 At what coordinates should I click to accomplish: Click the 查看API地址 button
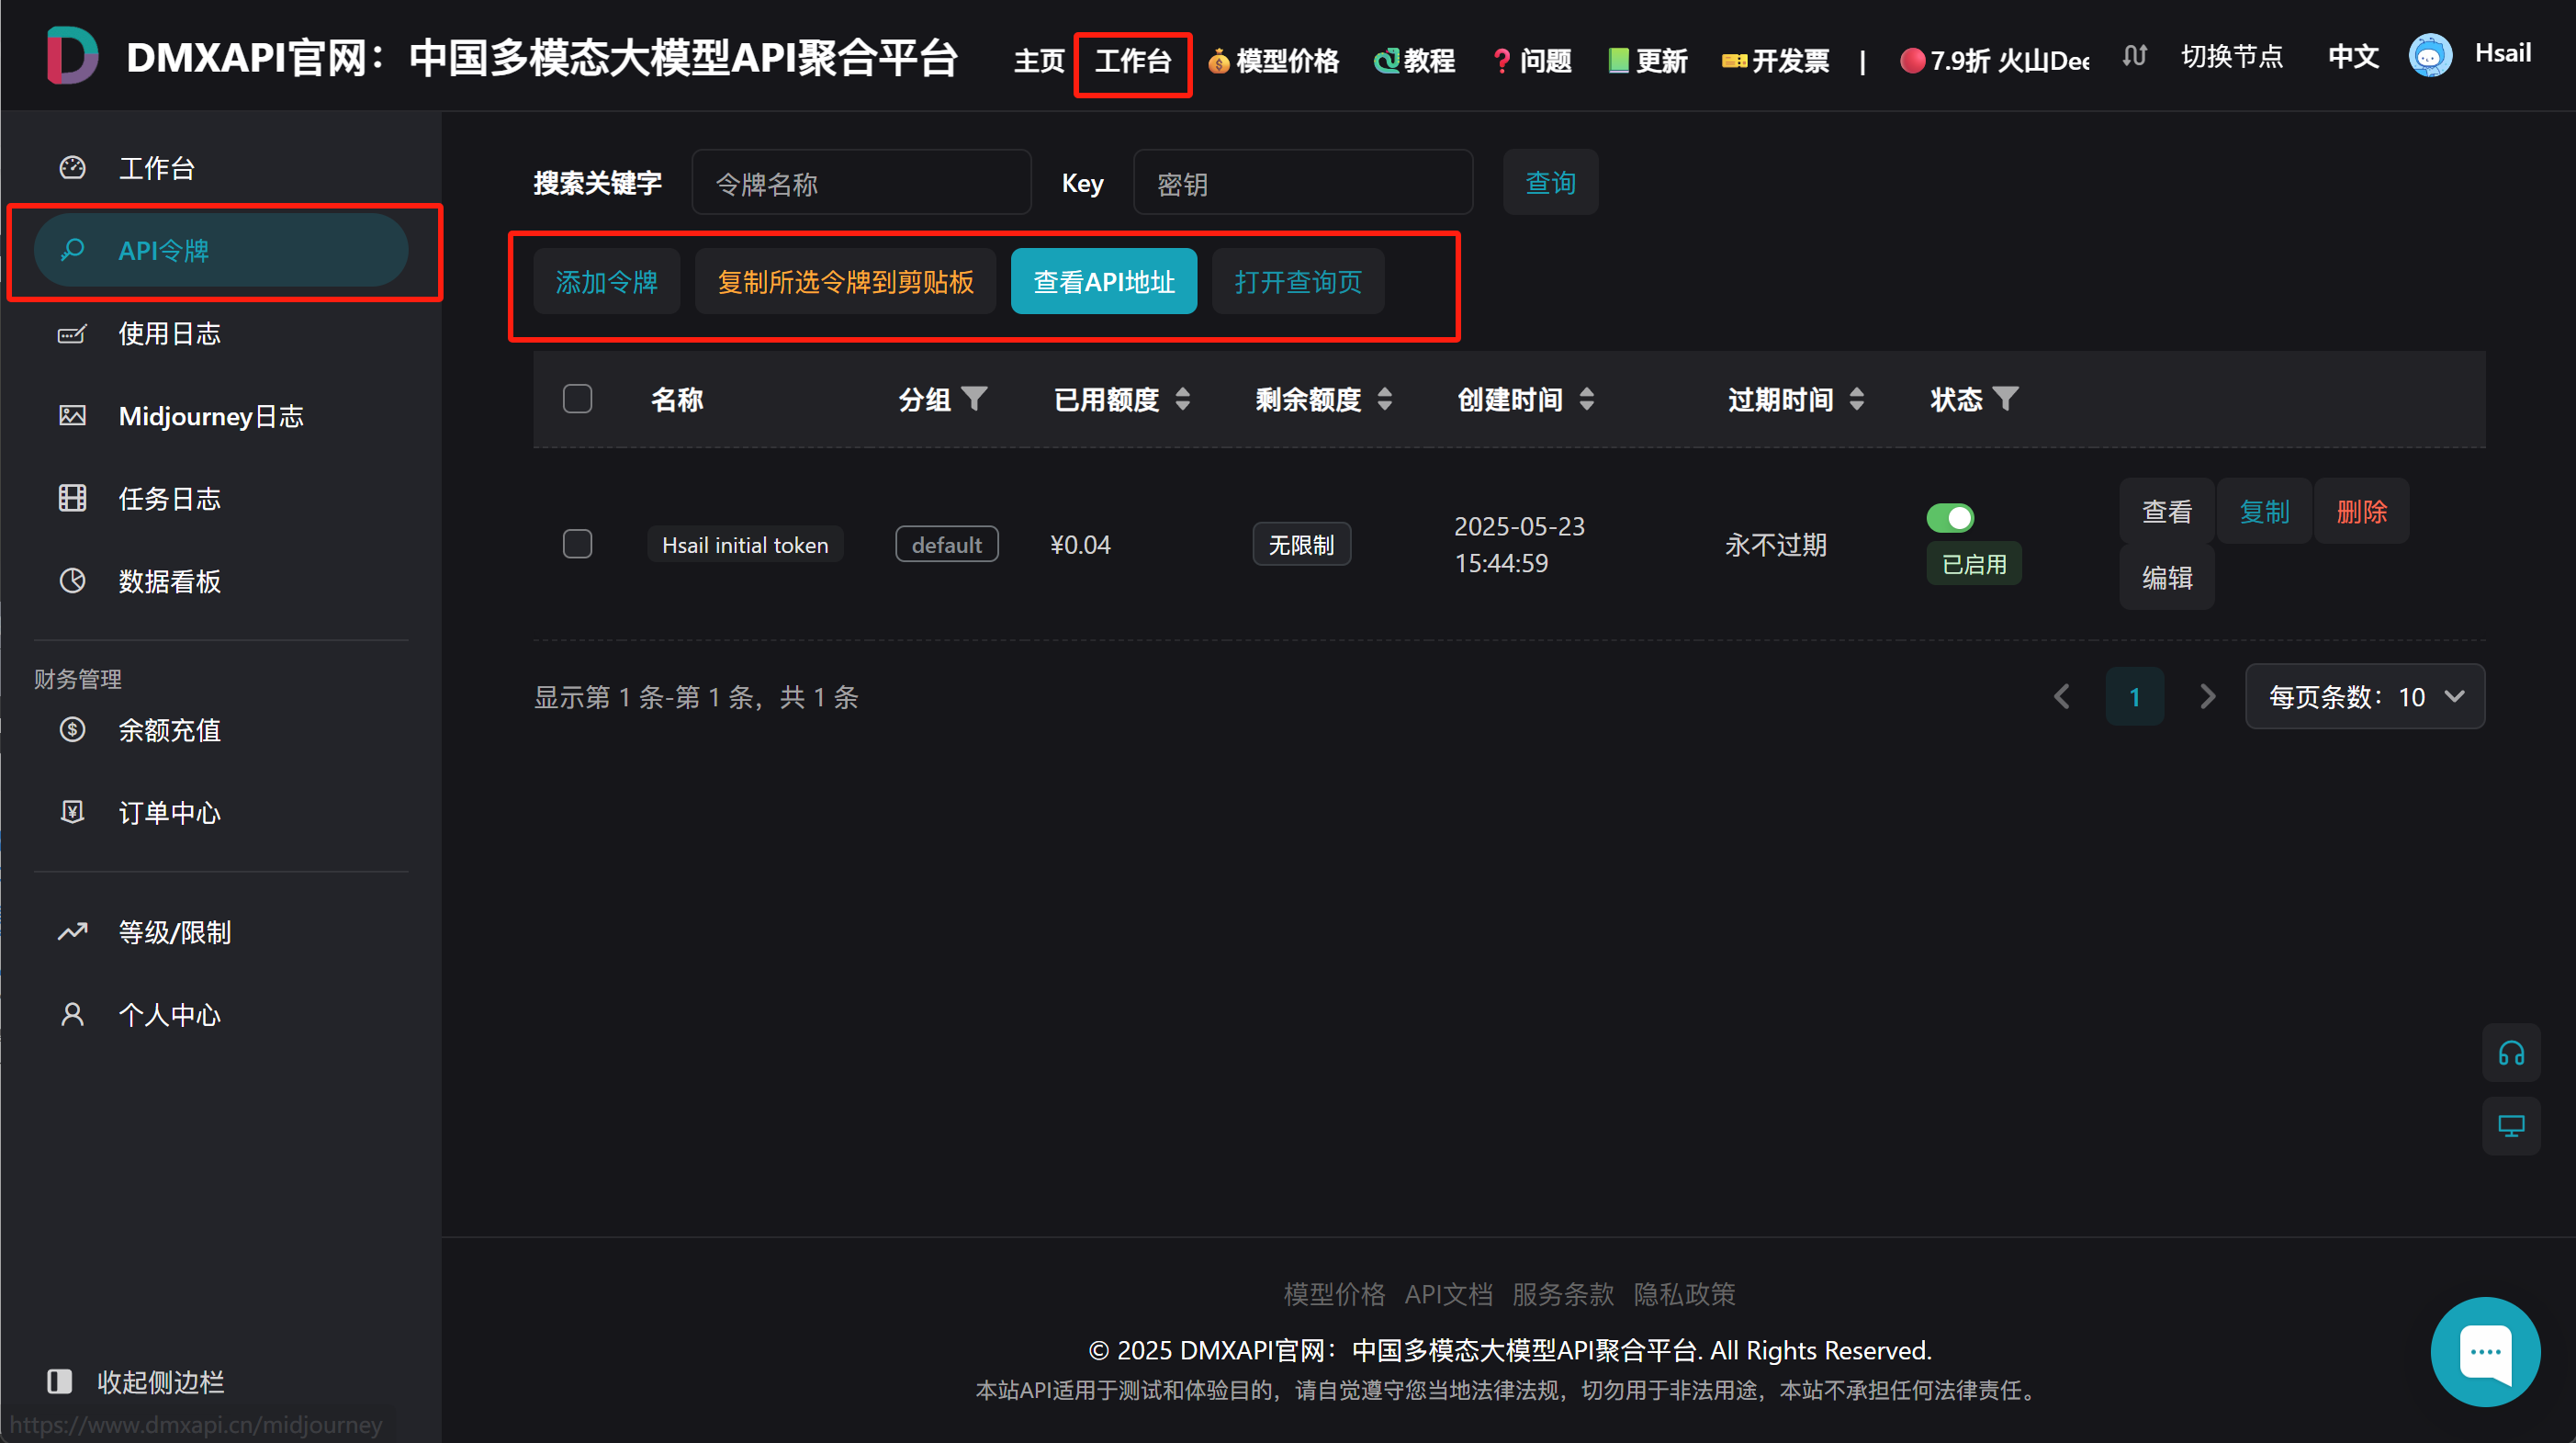[x=1104, y=282]
